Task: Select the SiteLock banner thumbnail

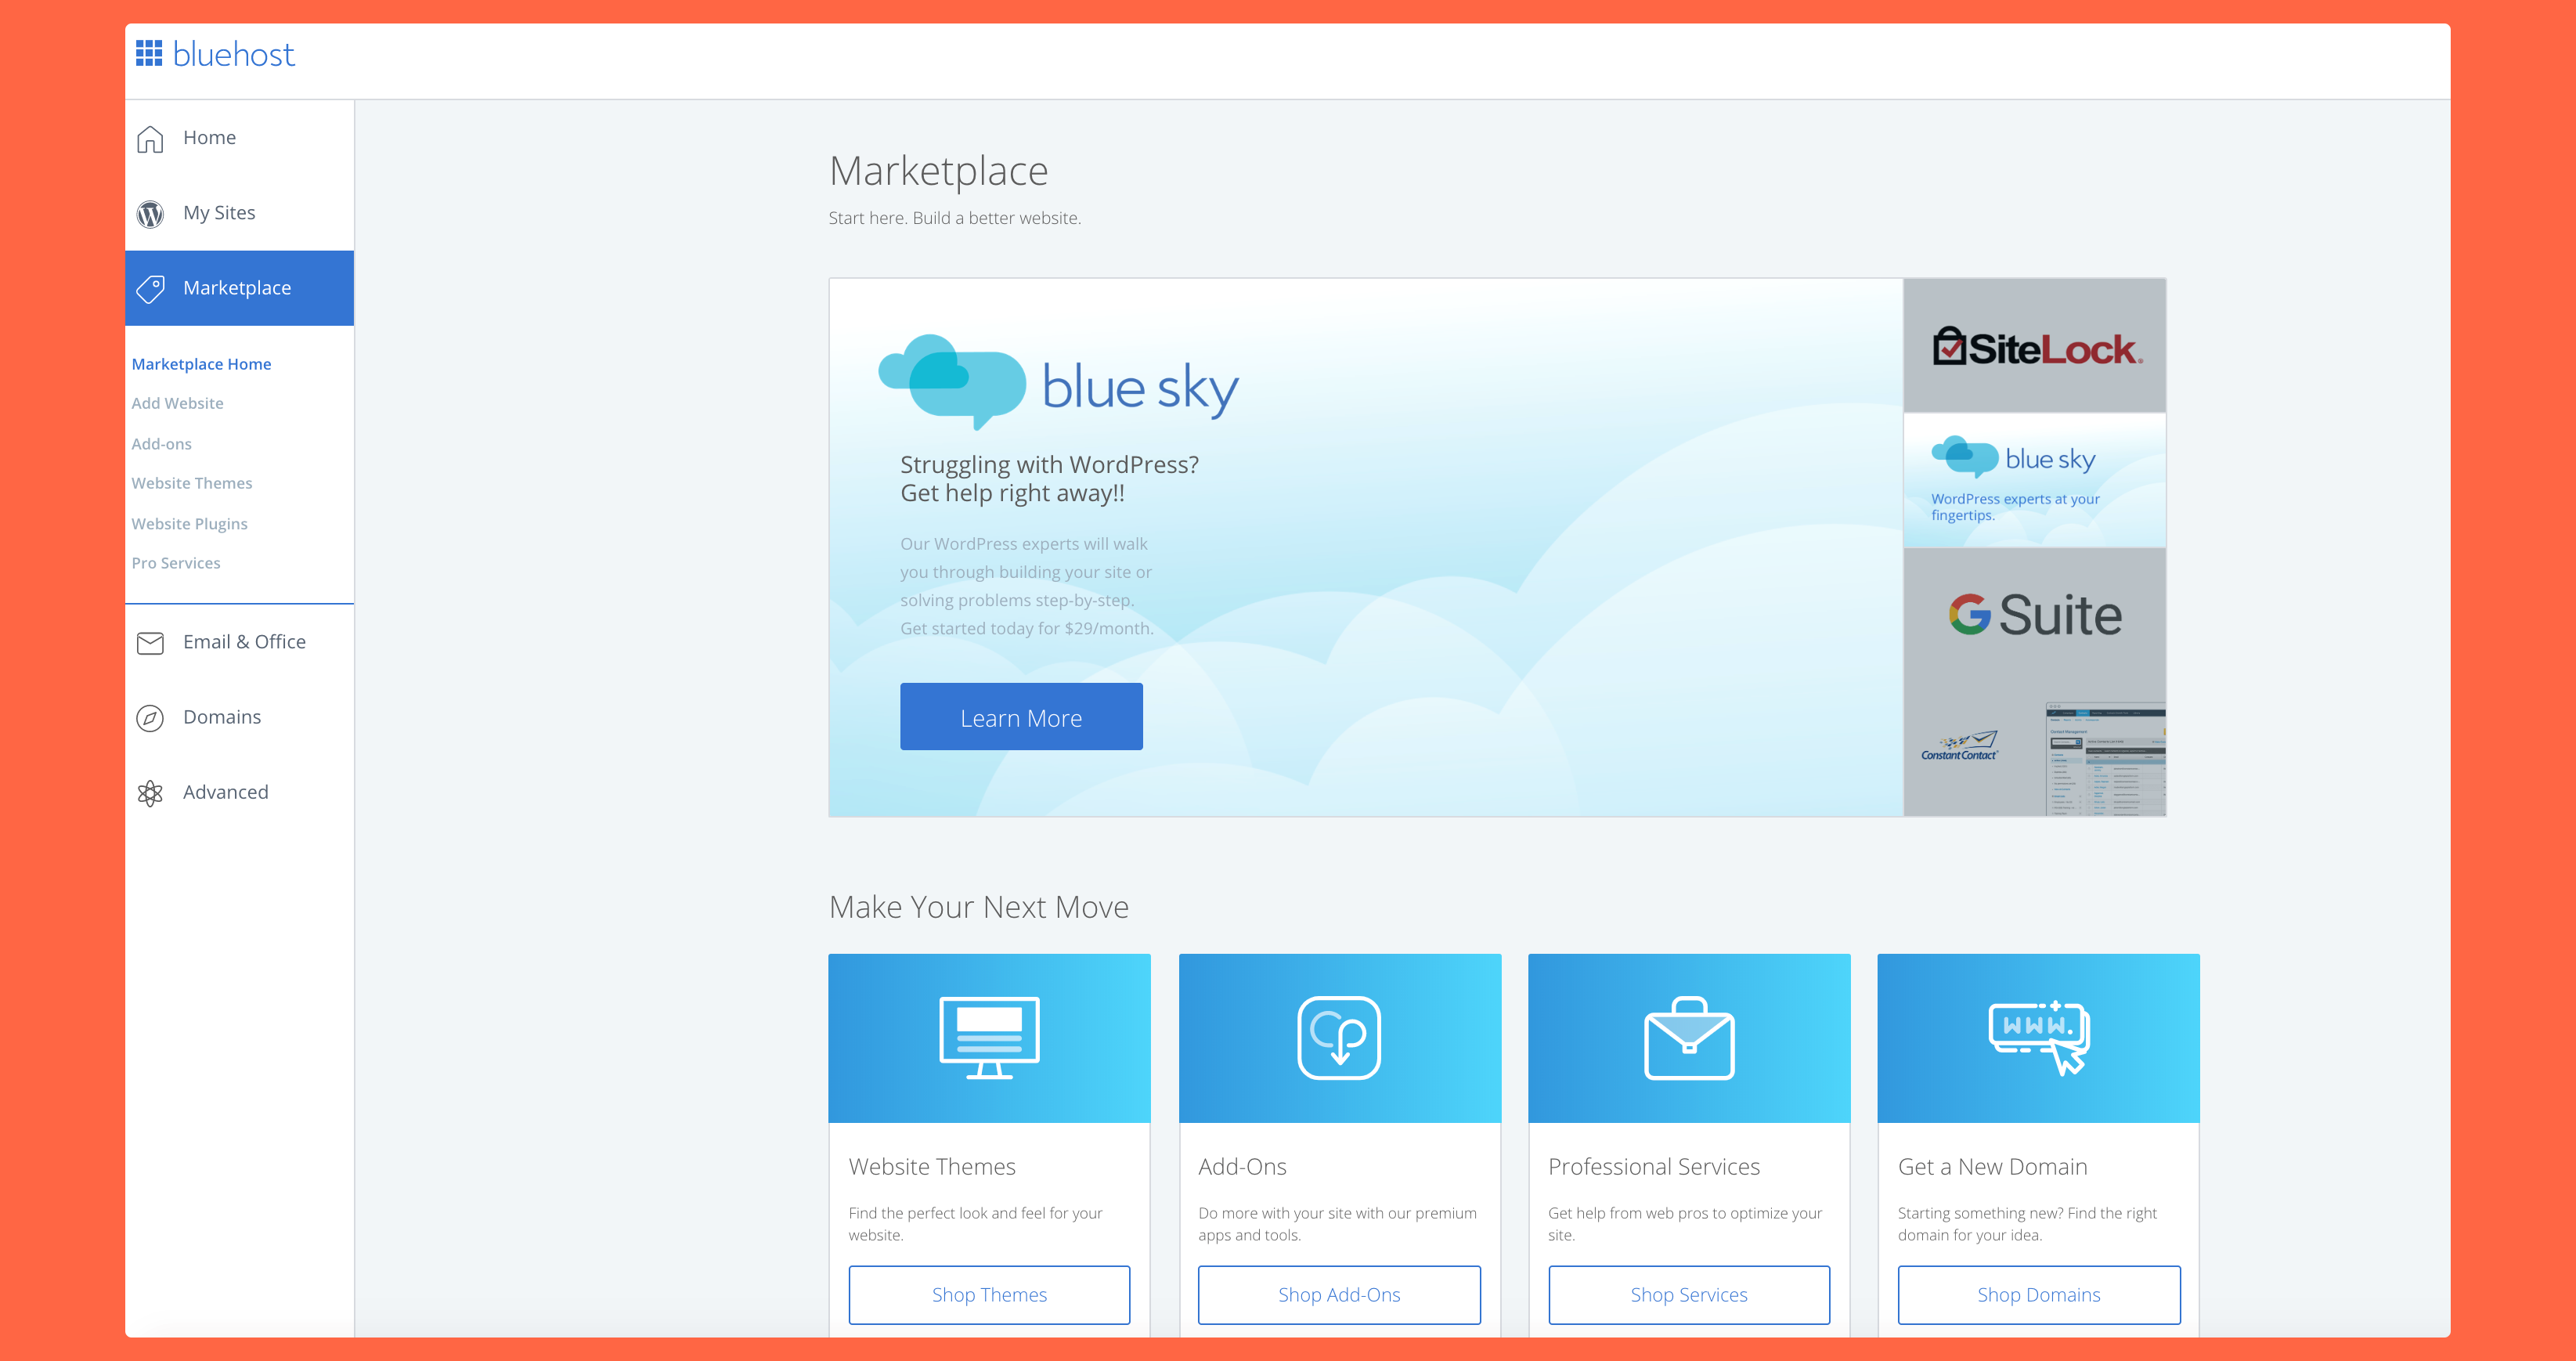Action: coord(2035,346)
